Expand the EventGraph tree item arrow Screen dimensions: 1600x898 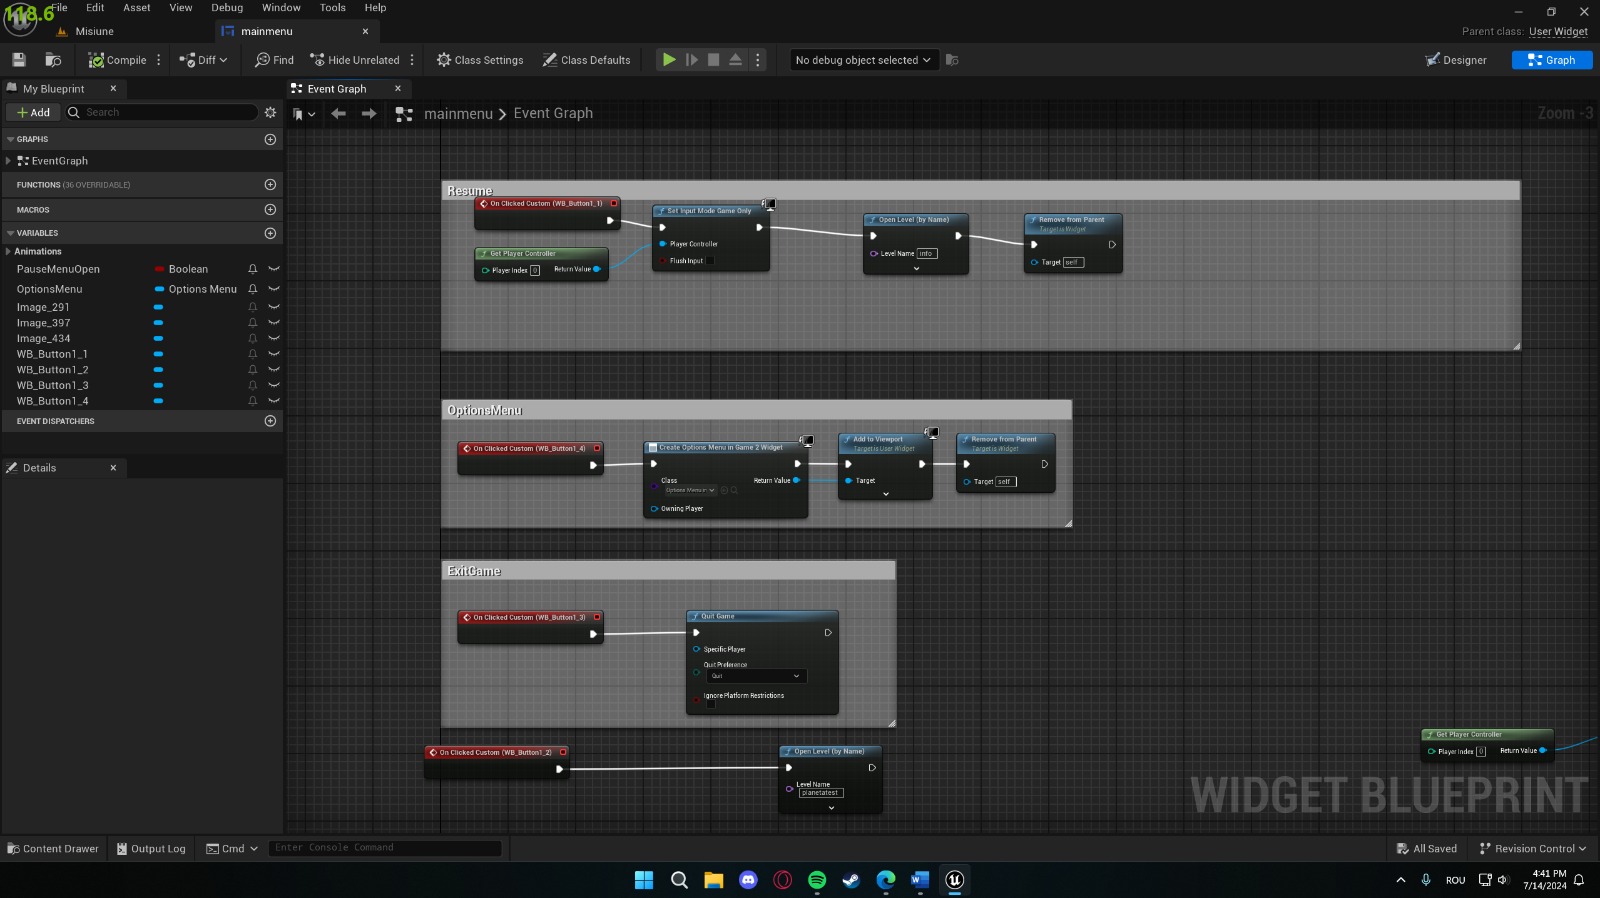(x=9, y=161)
